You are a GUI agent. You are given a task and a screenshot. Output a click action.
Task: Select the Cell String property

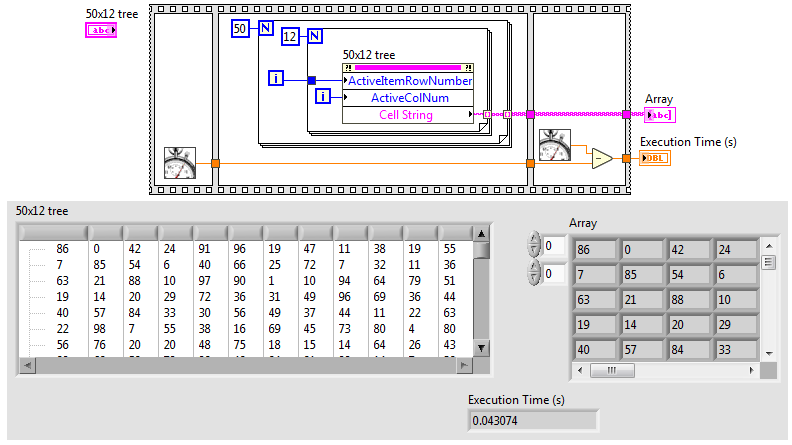click(408, 115)
